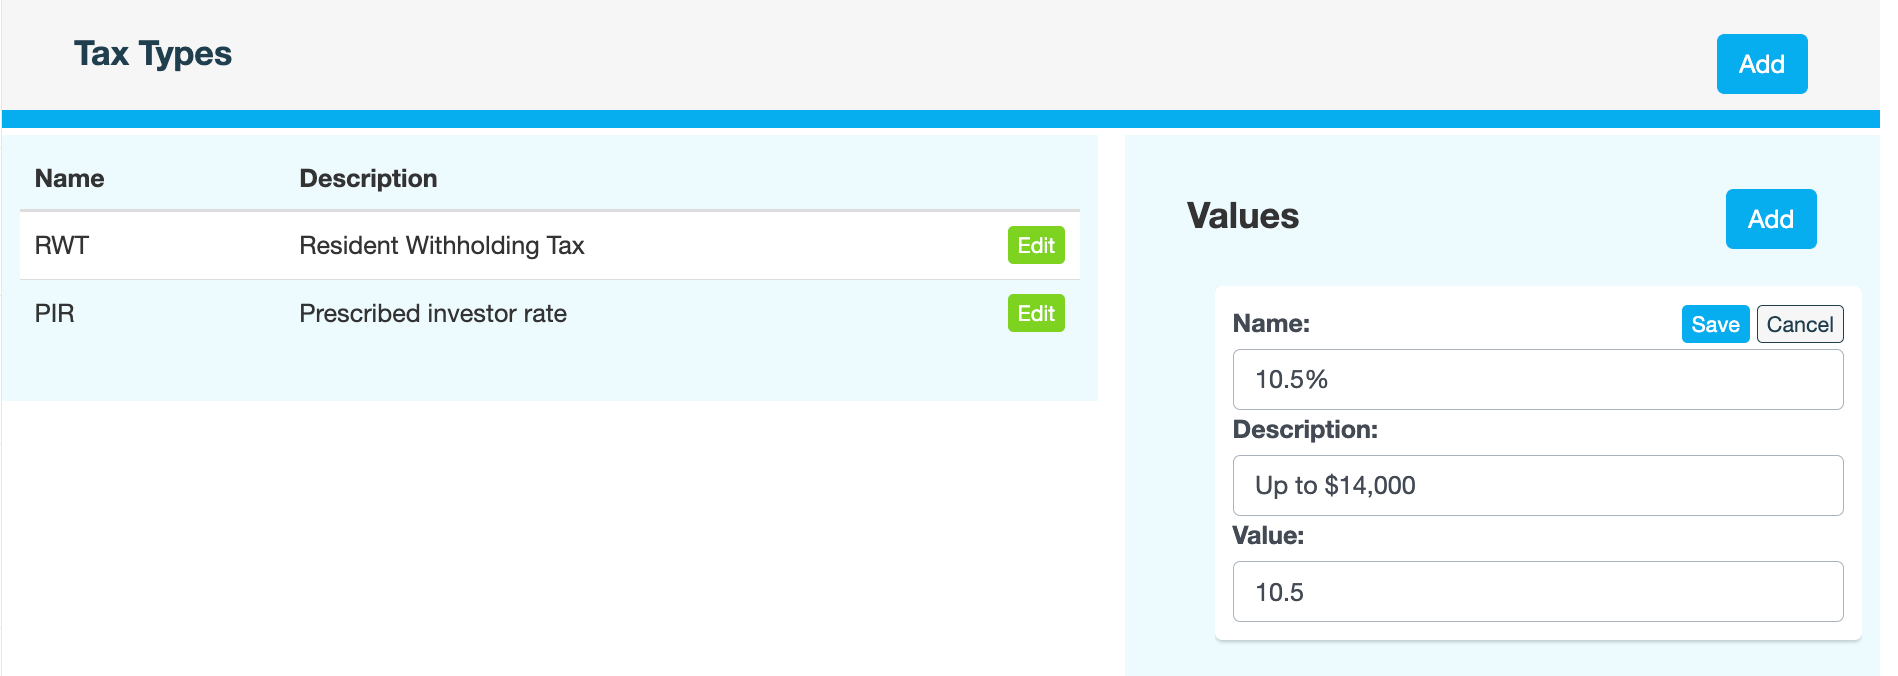
Task: Click the Add button beside Values heading
Action: point(1770,219)
